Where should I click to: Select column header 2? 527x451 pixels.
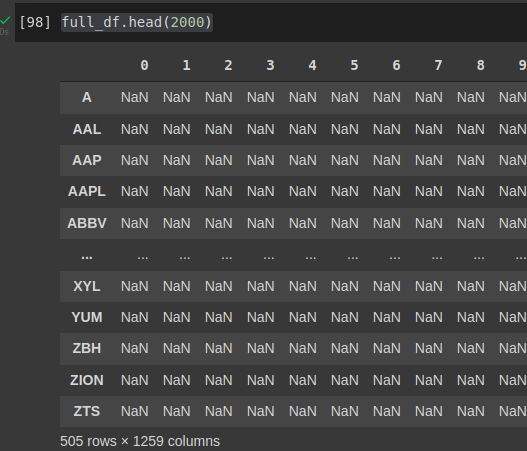point(228,65)
